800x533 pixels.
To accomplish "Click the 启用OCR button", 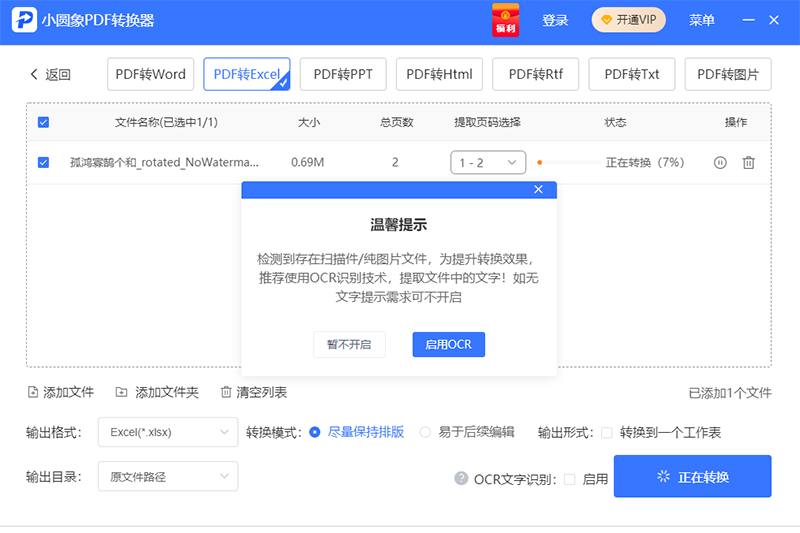I will click(x=448, y=344).
